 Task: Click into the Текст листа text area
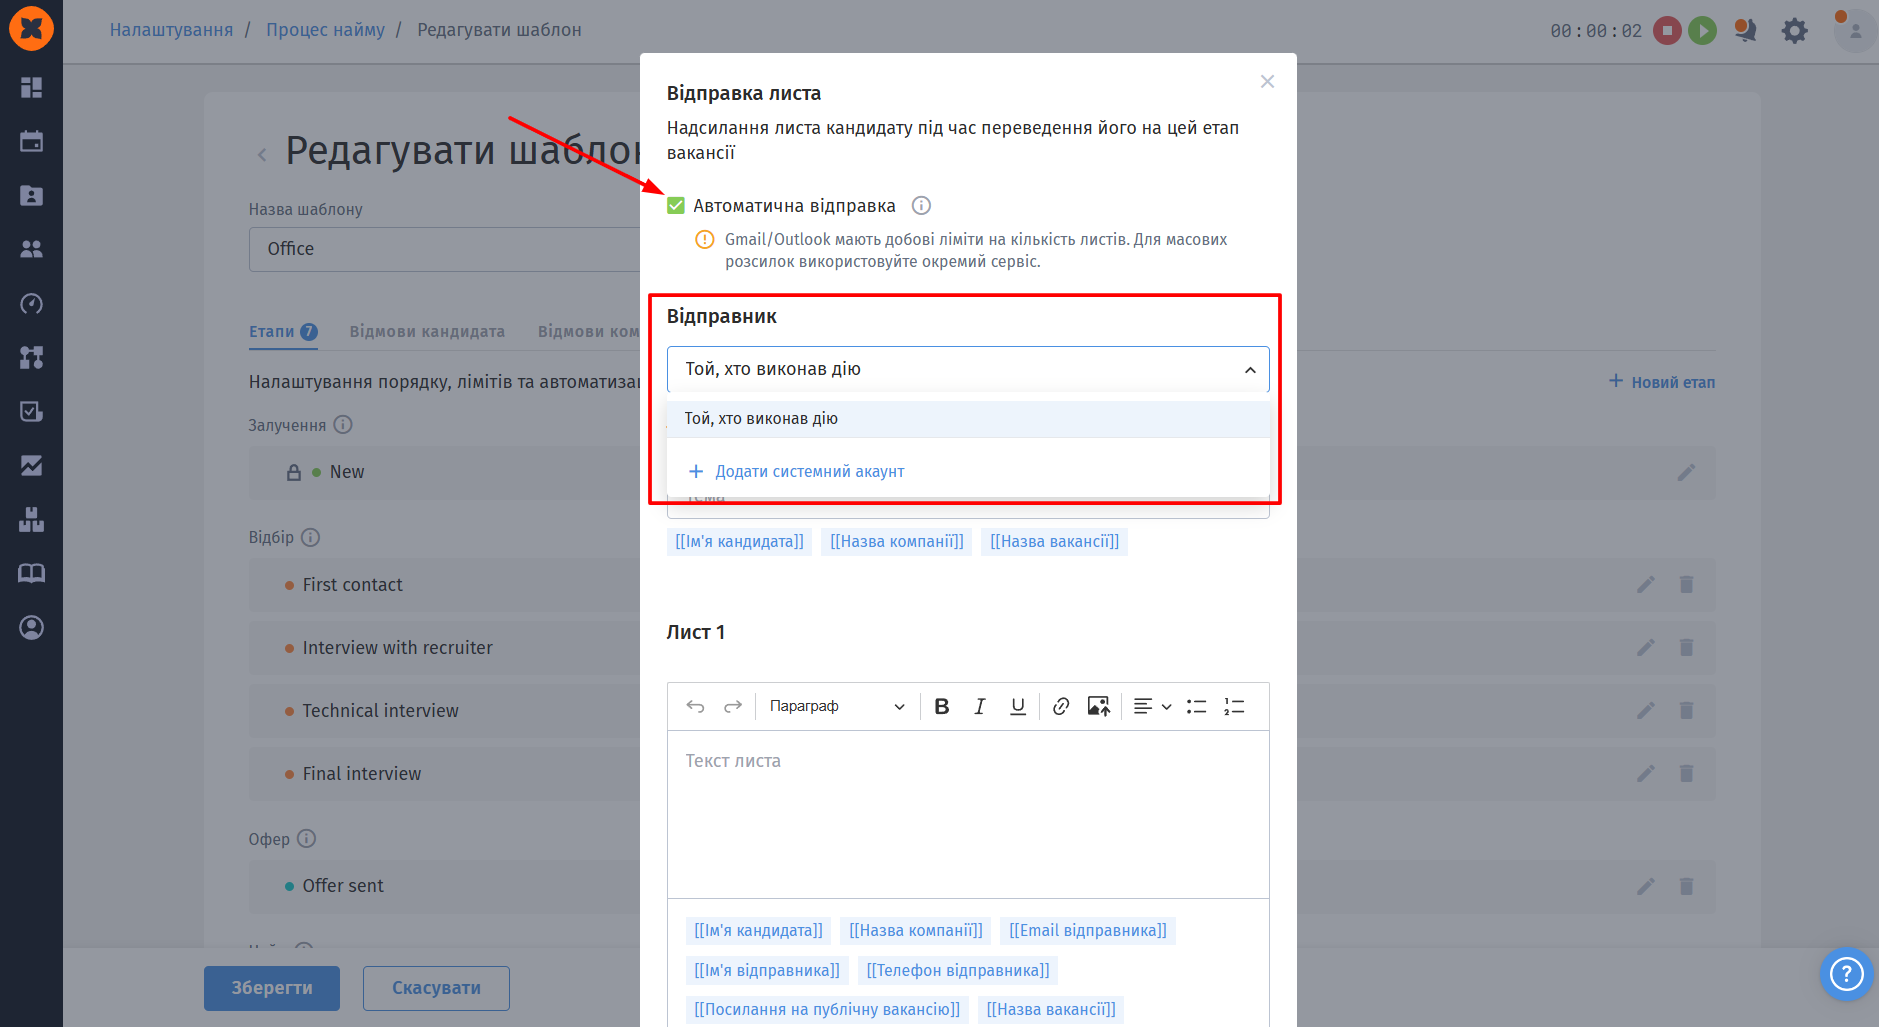[x=968, y=814]
